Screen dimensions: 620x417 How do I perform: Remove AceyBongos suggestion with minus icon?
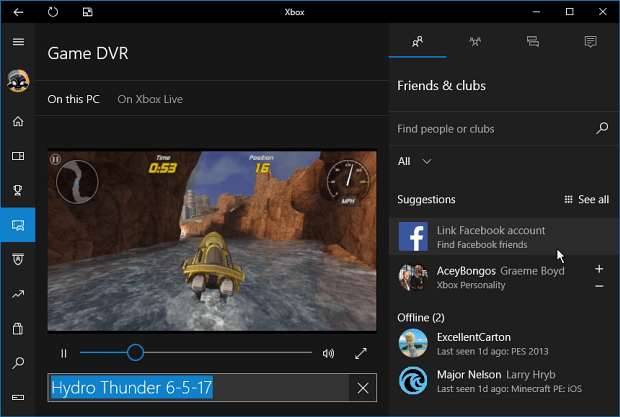(599, 286)
